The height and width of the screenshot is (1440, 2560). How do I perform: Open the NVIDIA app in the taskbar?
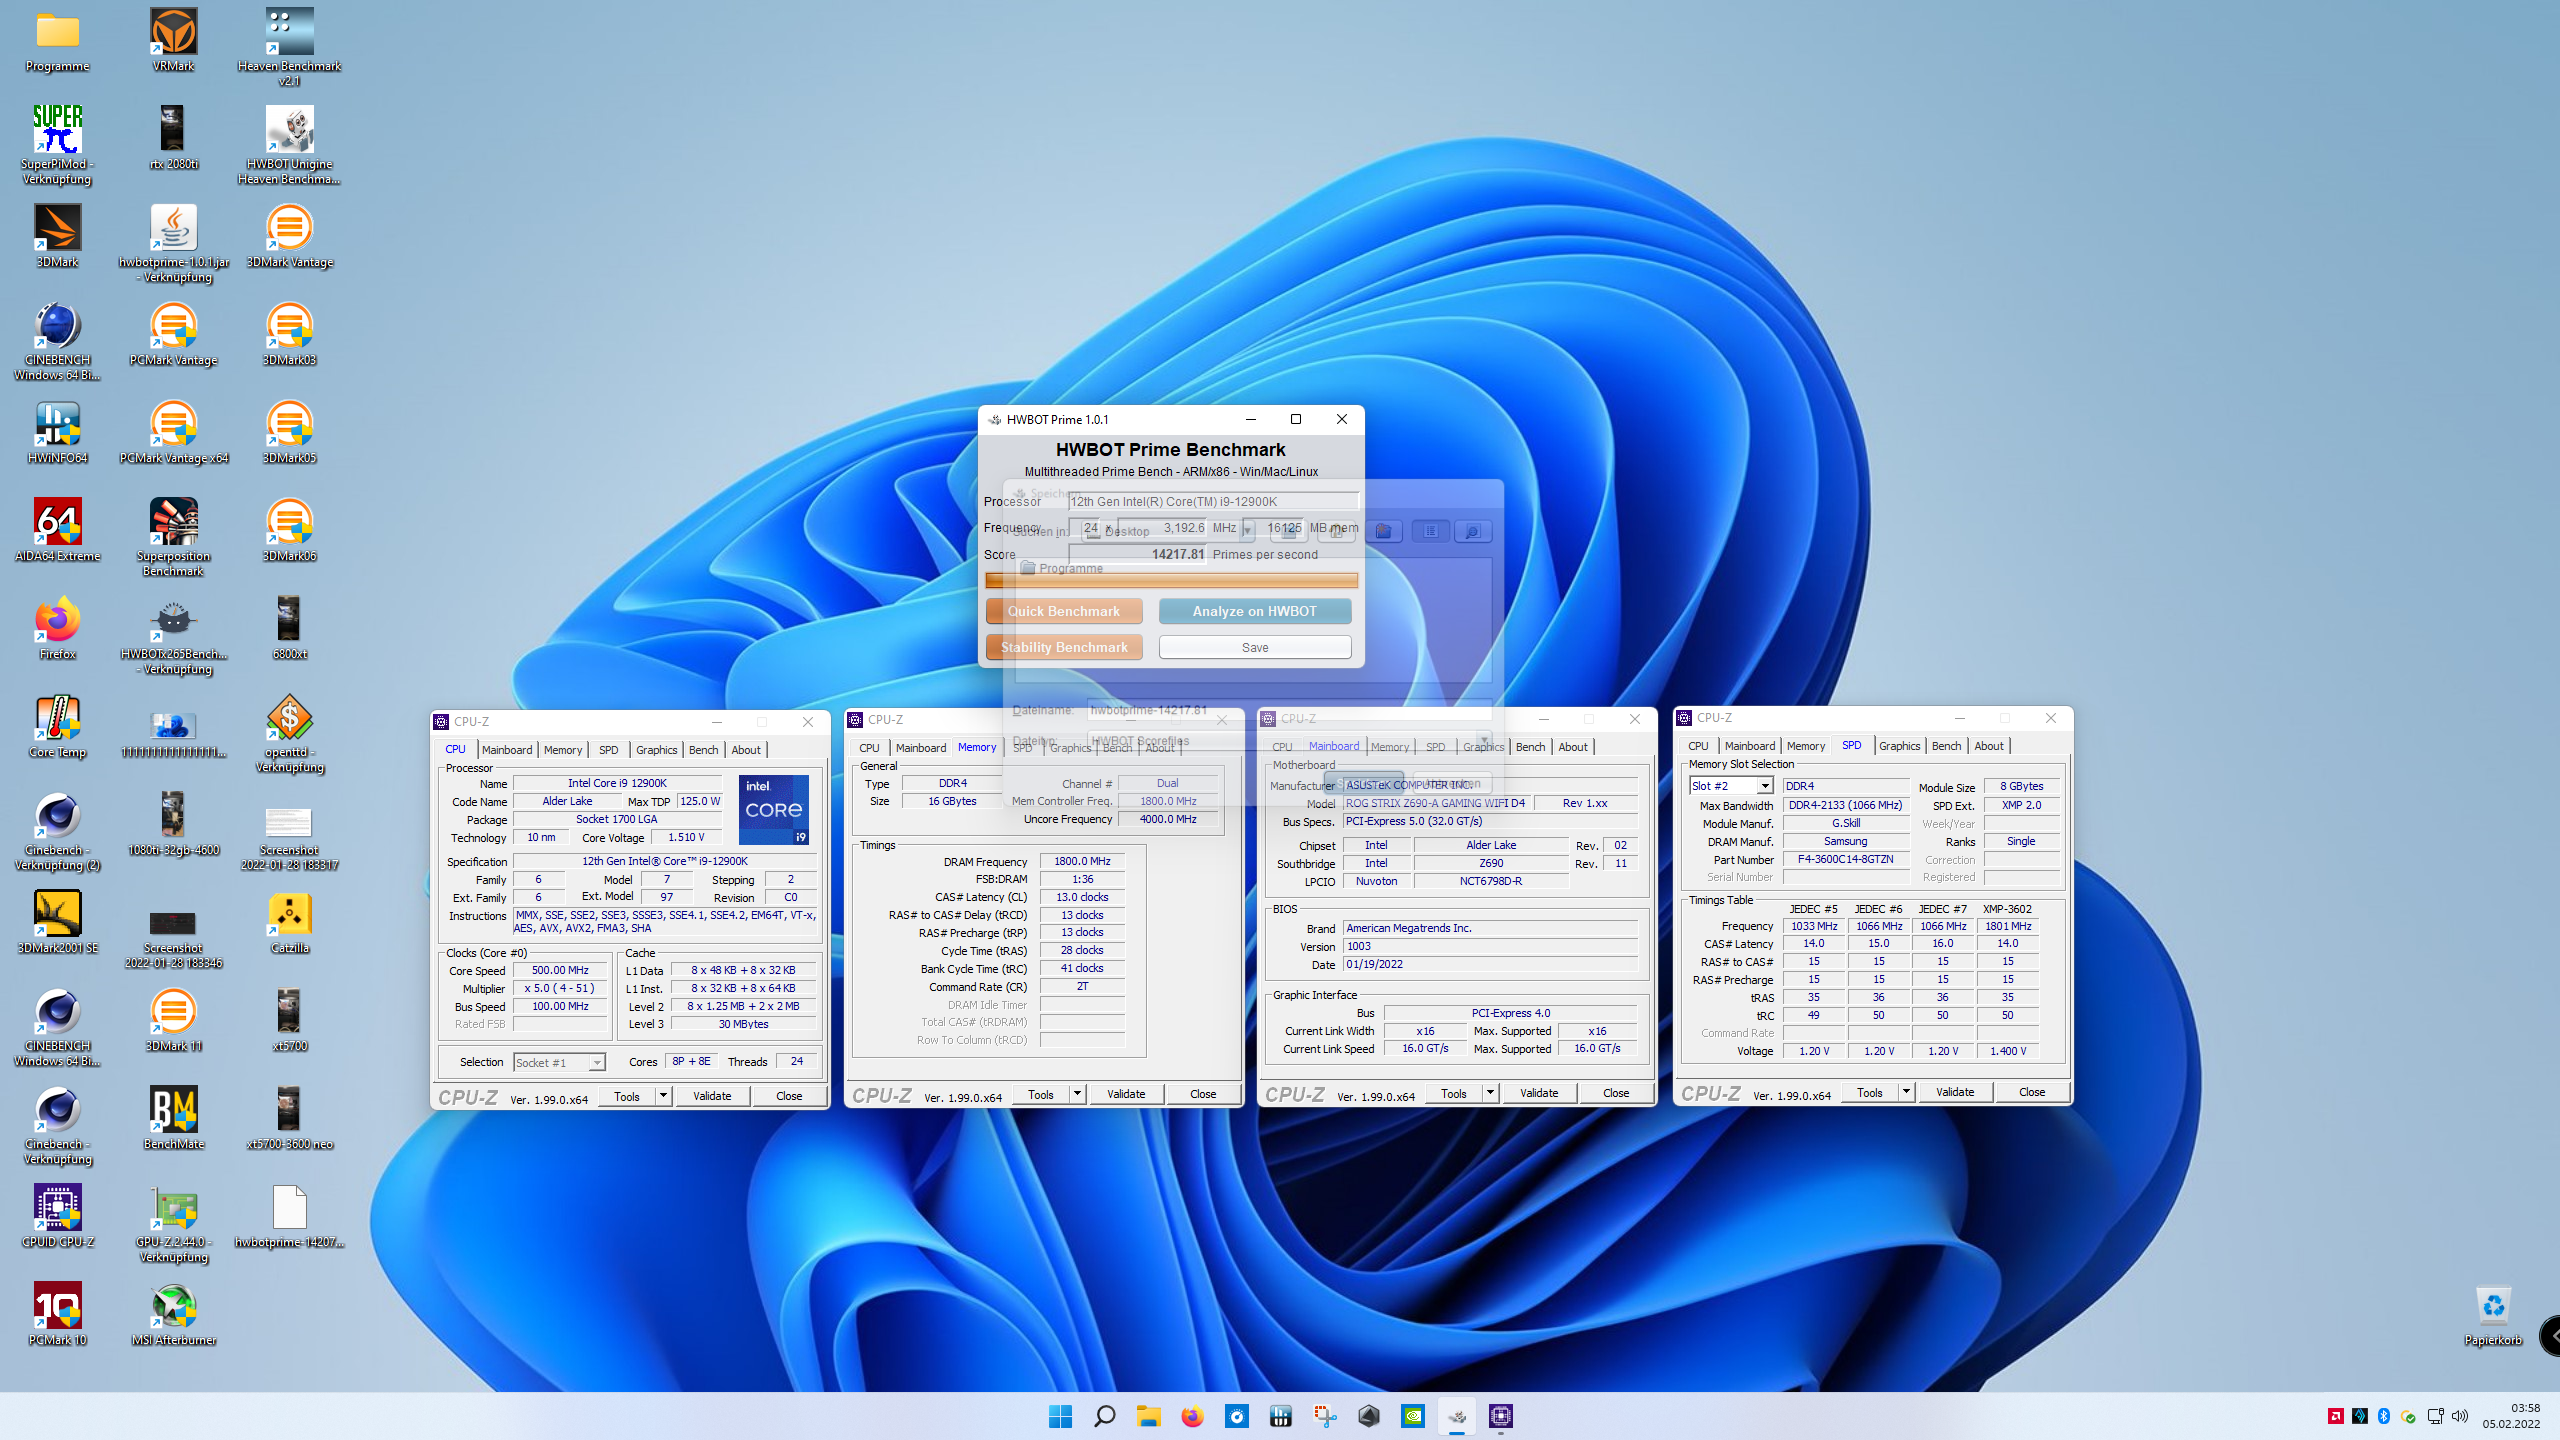[x=1413, y=1416]
